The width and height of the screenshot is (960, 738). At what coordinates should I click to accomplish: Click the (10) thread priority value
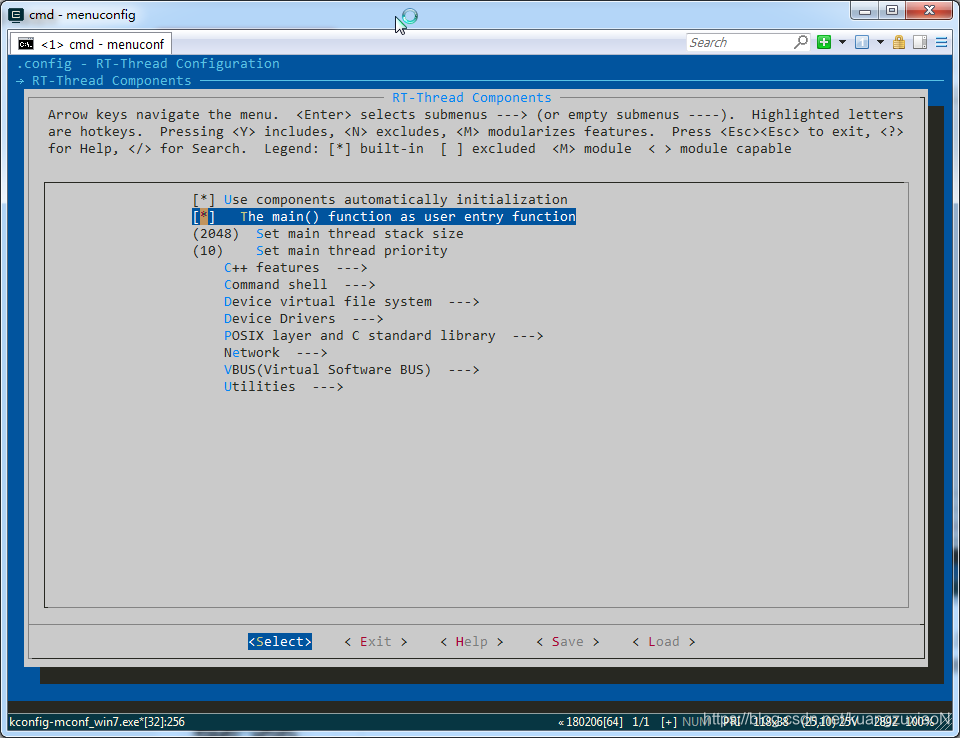(x=208, y=251)
